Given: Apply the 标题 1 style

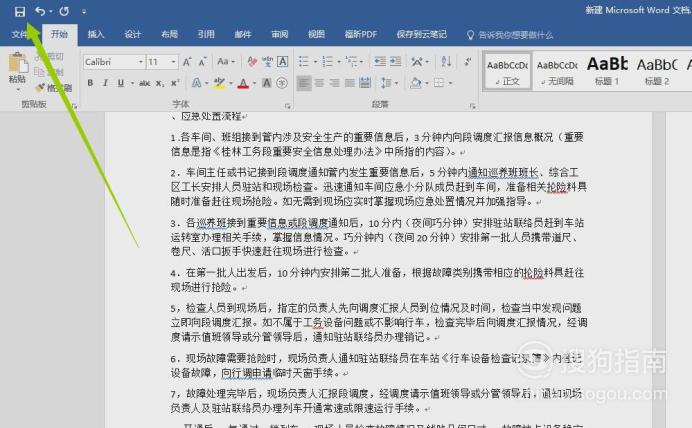Looking at the screenshot, I should pos(607,71).
